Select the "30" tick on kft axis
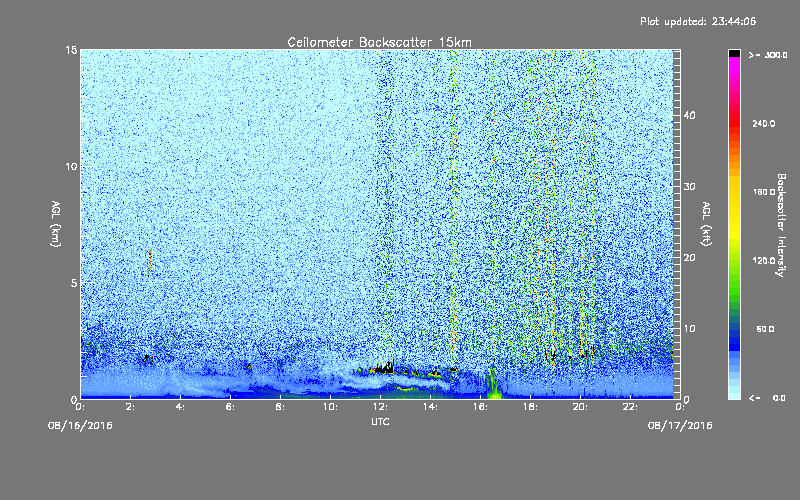Viewport: 800px width, 500px height. [x=689, y=187]
